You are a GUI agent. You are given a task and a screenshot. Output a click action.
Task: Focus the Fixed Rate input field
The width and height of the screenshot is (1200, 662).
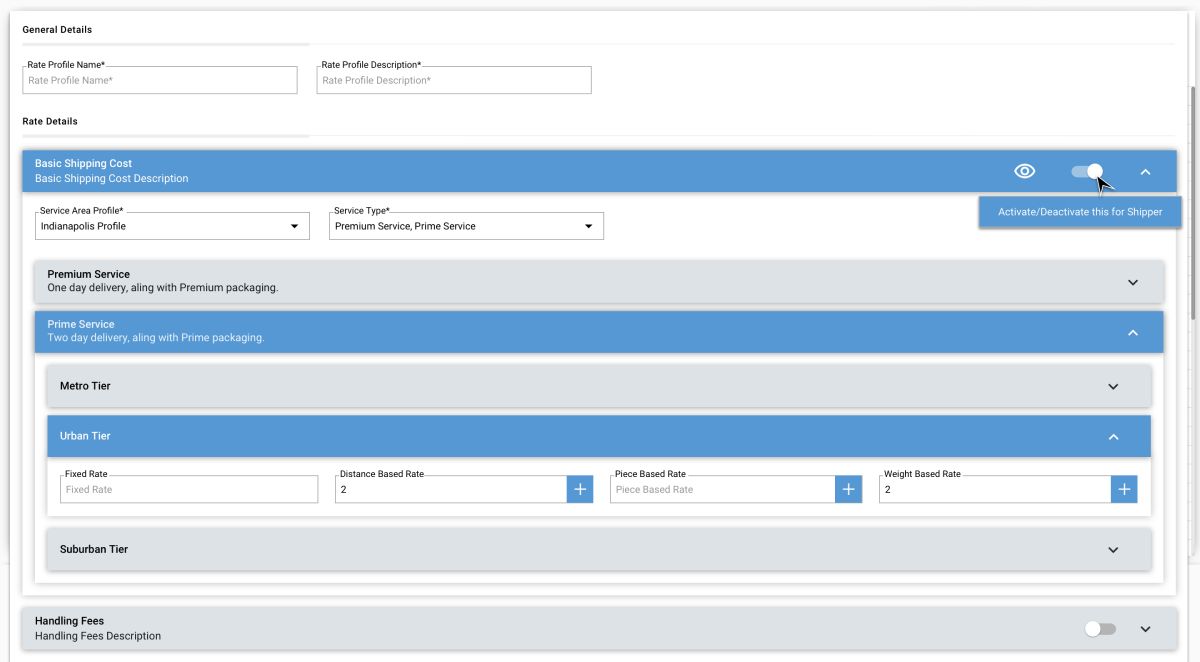click(x=188, y=489)
